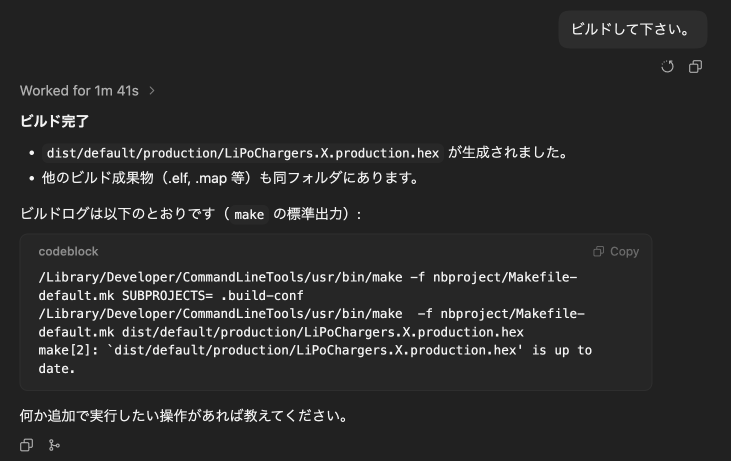Click the first /Library/Developer make command line
The width and height of the screenshot is (731, 461).
point(308,277)
